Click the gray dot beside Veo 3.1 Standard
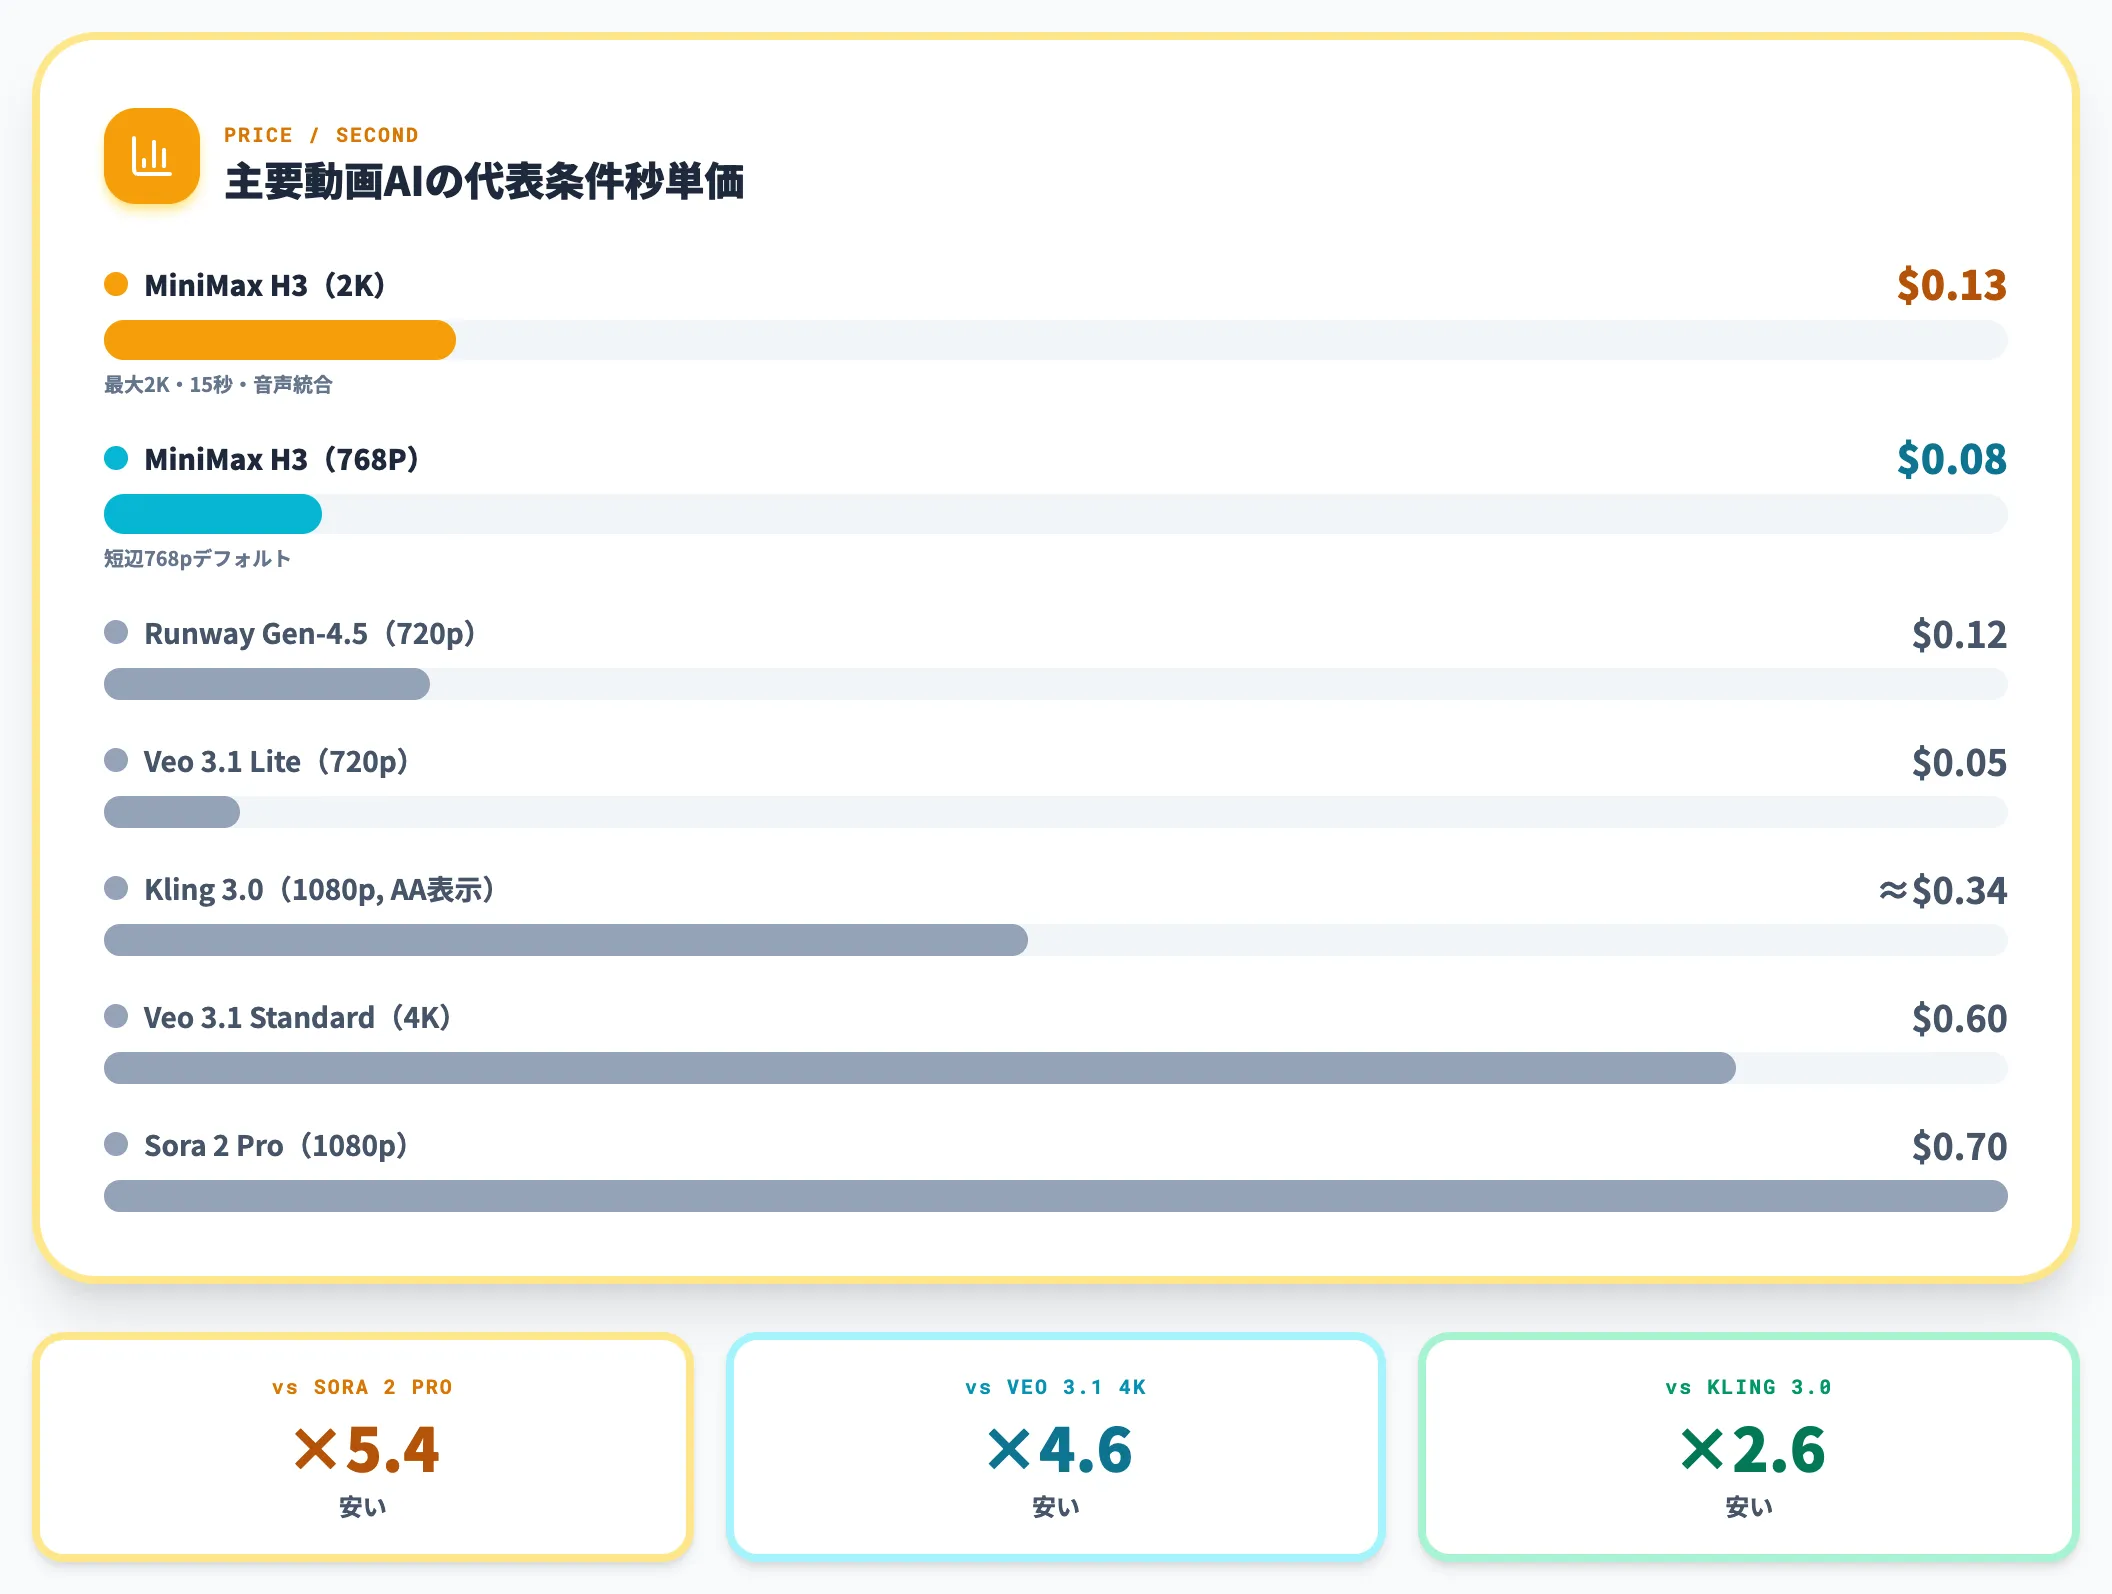Viewport: 2112px width, 1594px height. pyautogui.click(x=116, y=1016)
